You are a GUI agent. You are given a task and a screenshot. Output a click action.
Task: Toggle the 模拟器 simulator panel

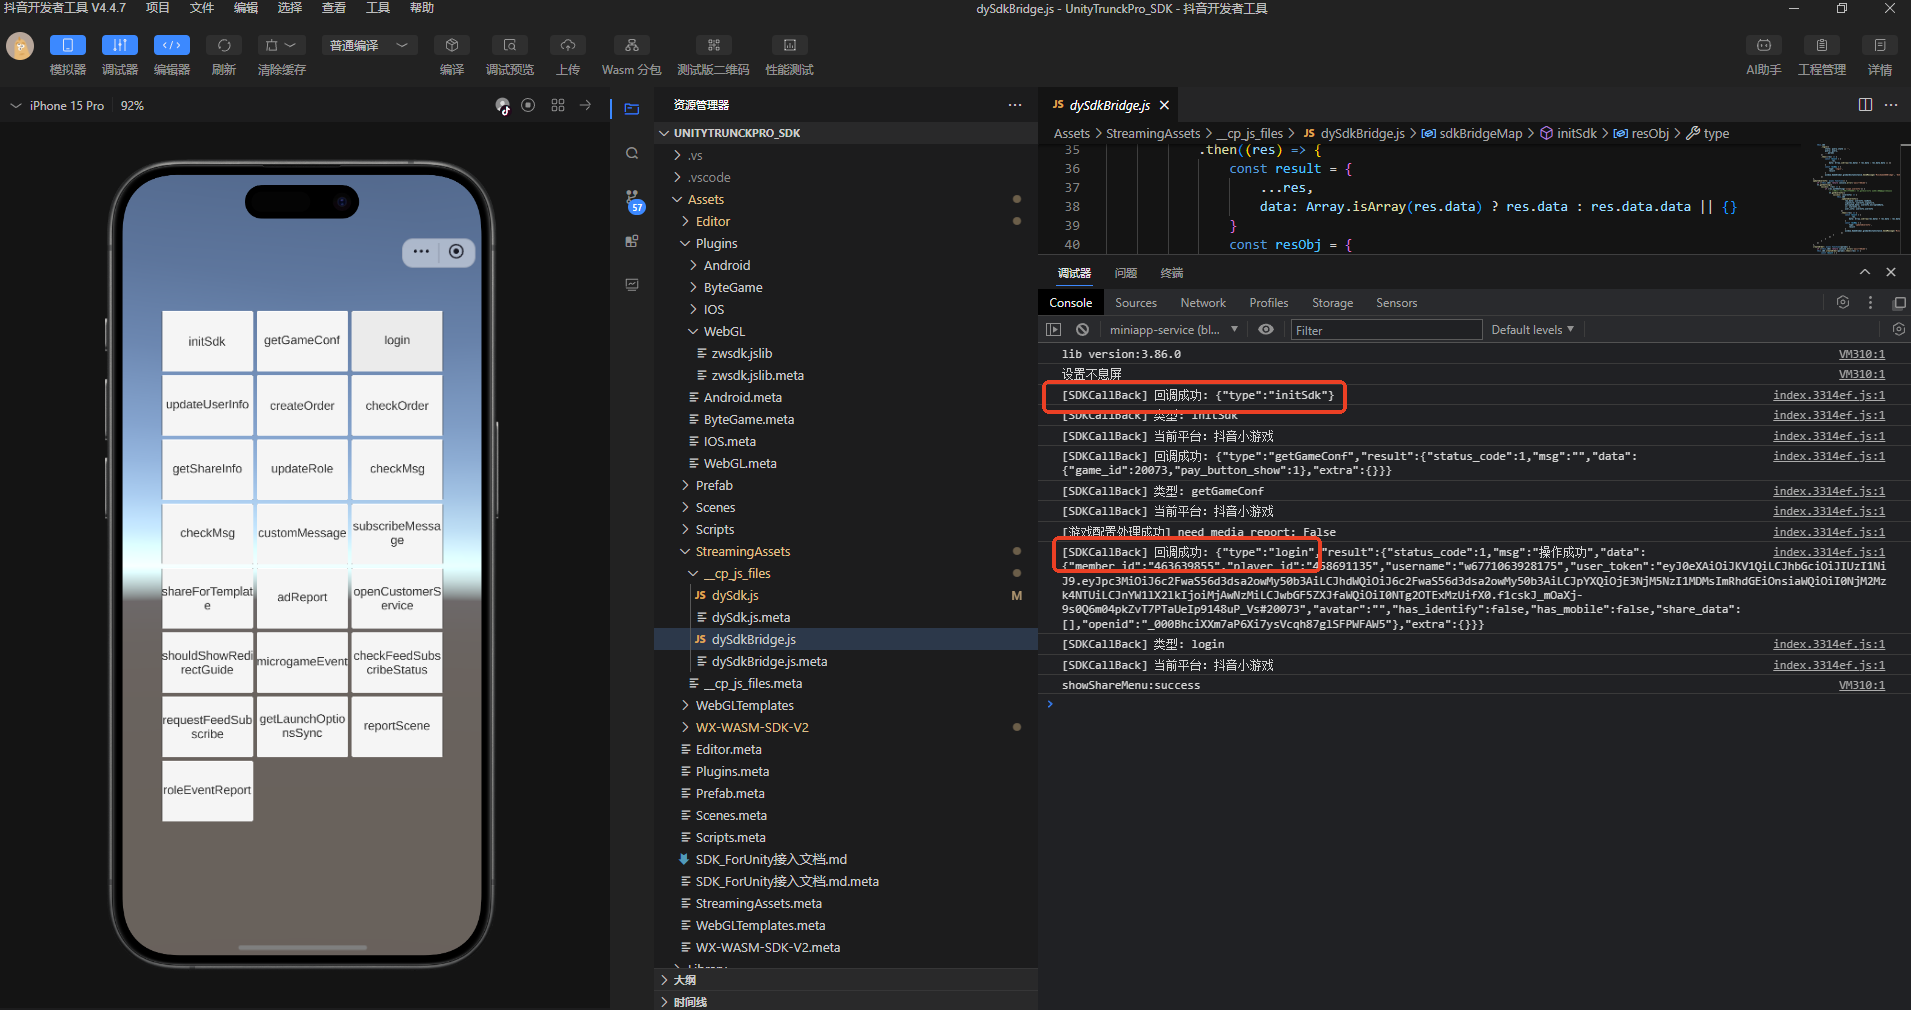point(68,46)
